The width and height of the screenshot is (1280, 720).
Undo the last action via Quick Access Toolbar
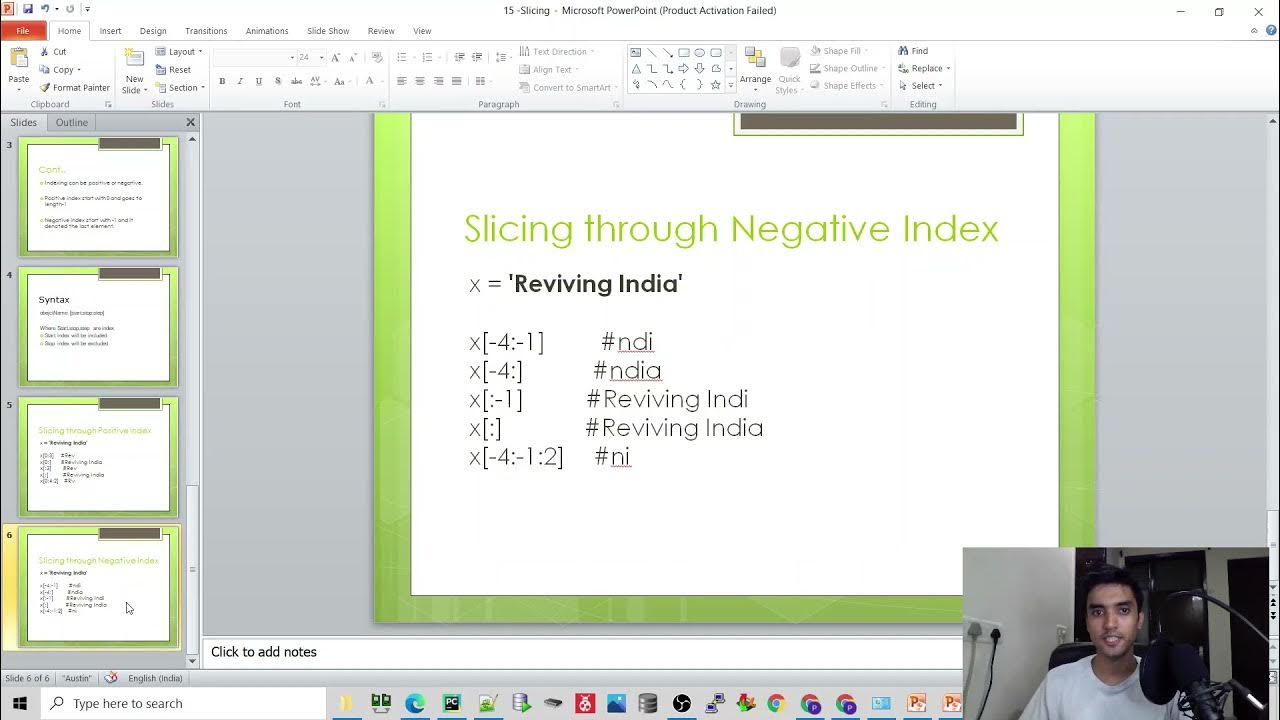click(x=45, y=9)
